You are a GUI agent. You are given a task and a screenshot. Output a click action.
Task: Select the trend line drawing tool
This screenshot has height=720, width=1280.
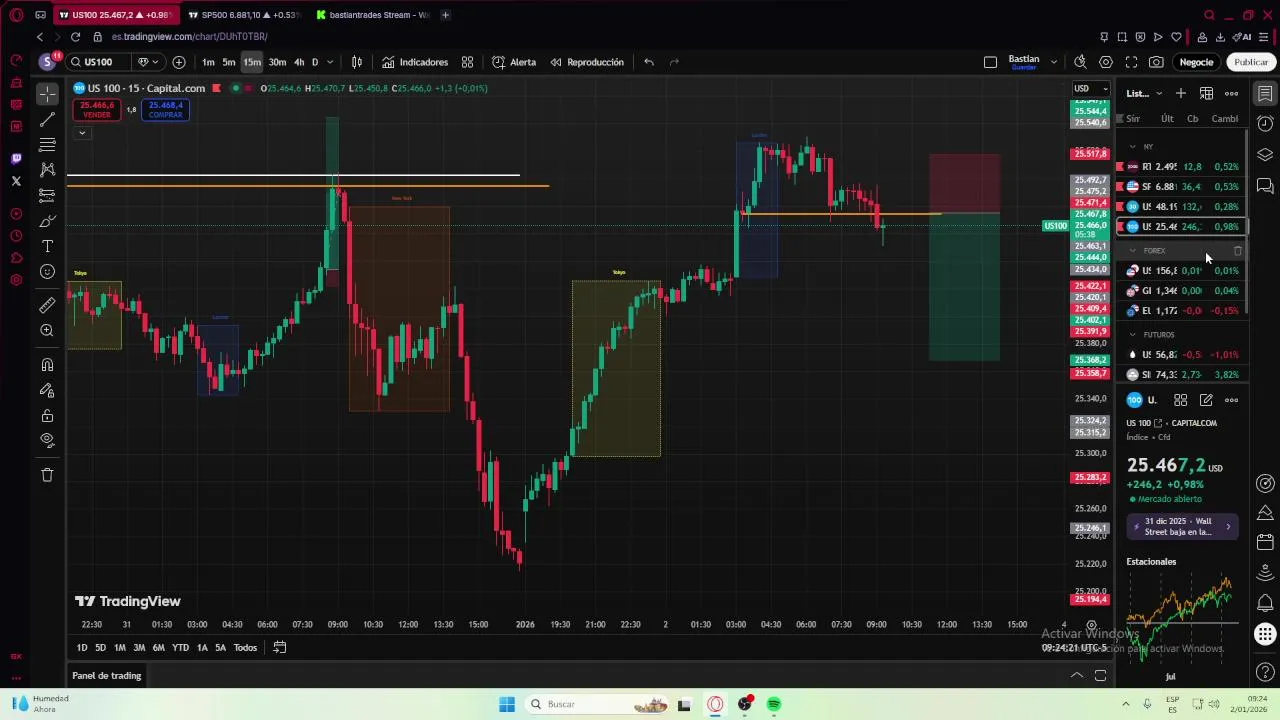pyautogui.click(x=47, y=120)
